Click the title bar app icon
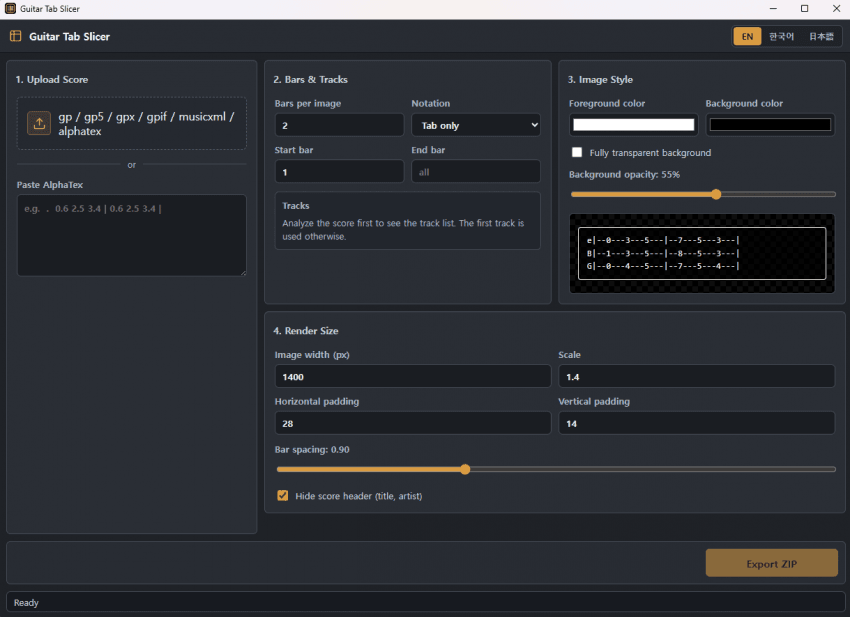Image resolution: width=850 pixels, height=617 pixels. coord(10,9)
